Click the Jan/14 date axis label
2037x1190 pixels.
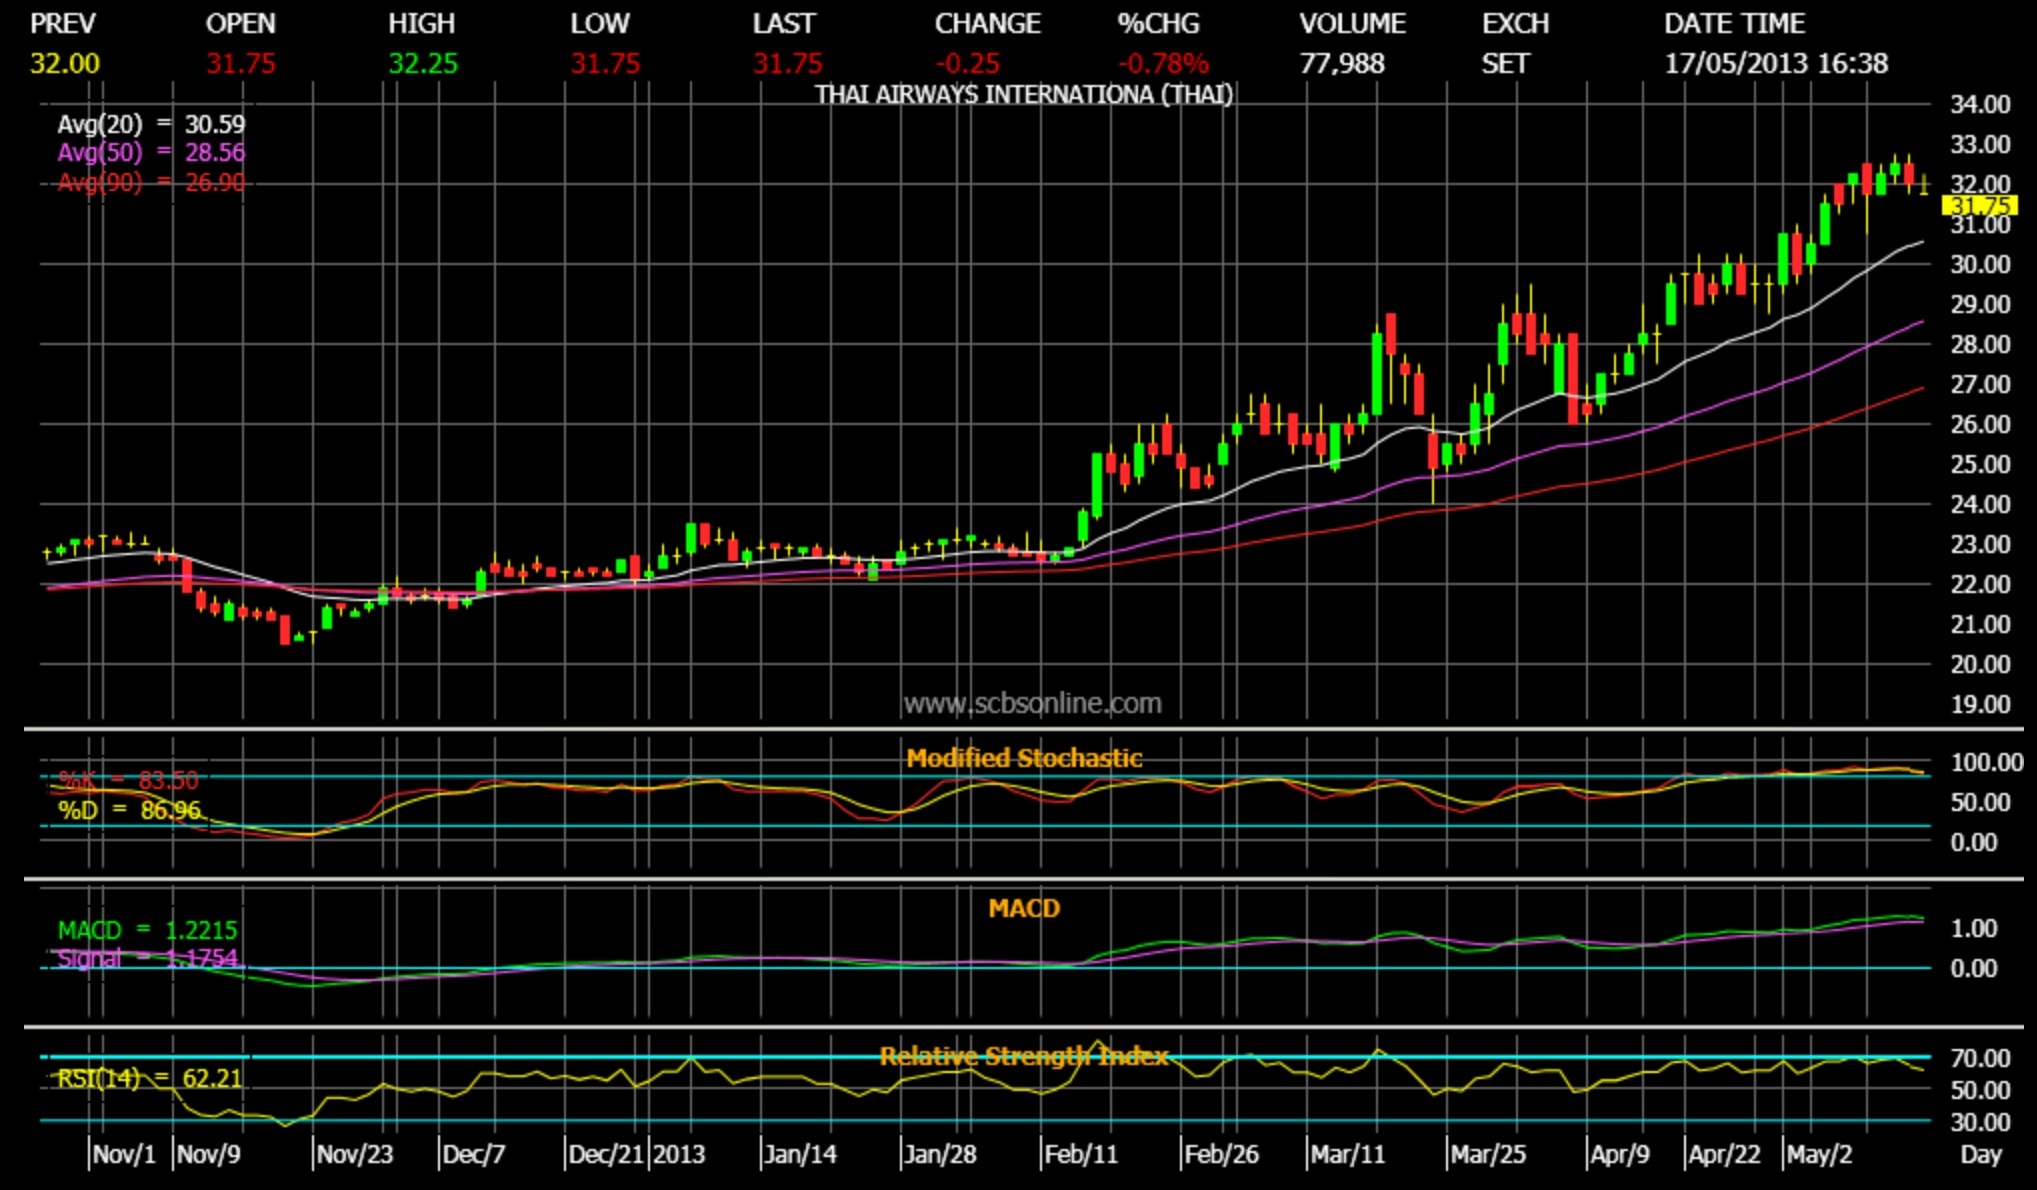tap(800, 1154)
